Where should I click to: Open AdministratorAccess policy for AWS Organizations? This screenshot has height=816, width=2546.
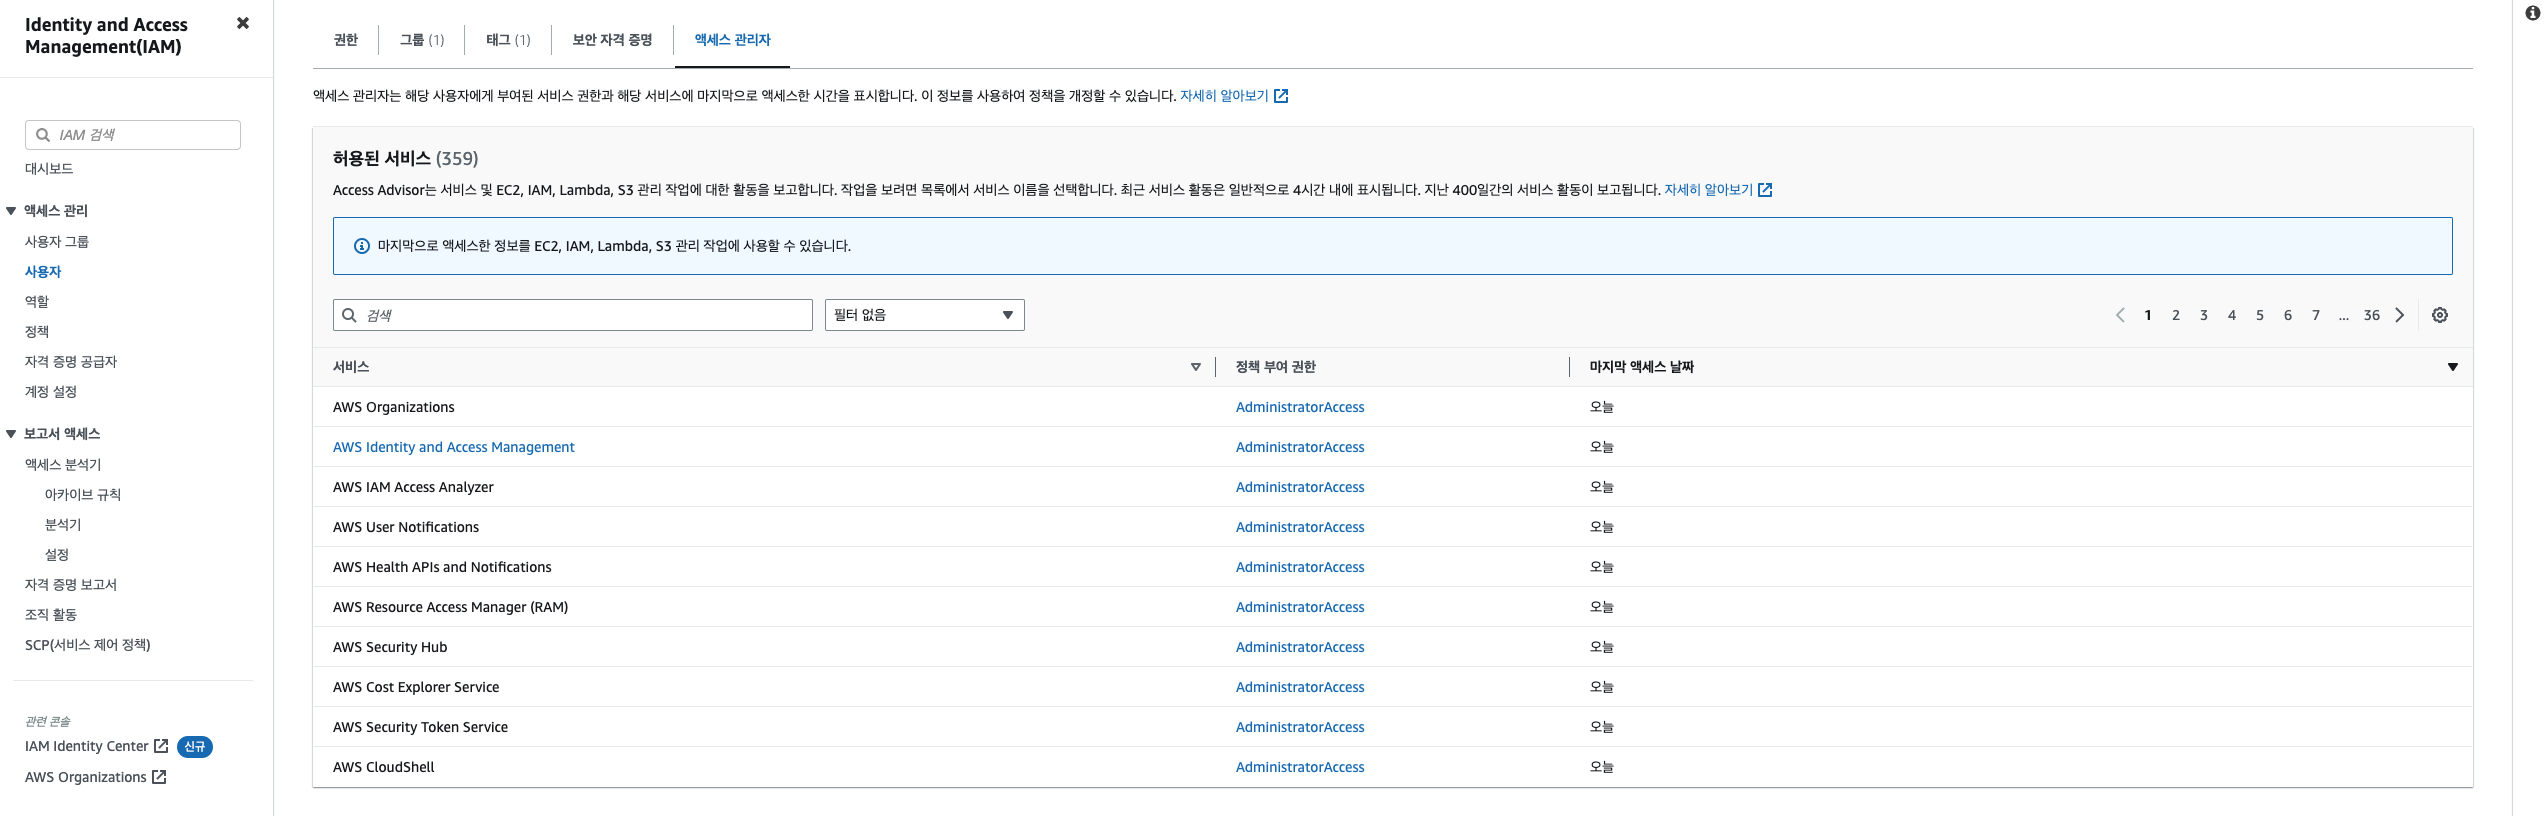point(1300,407)
